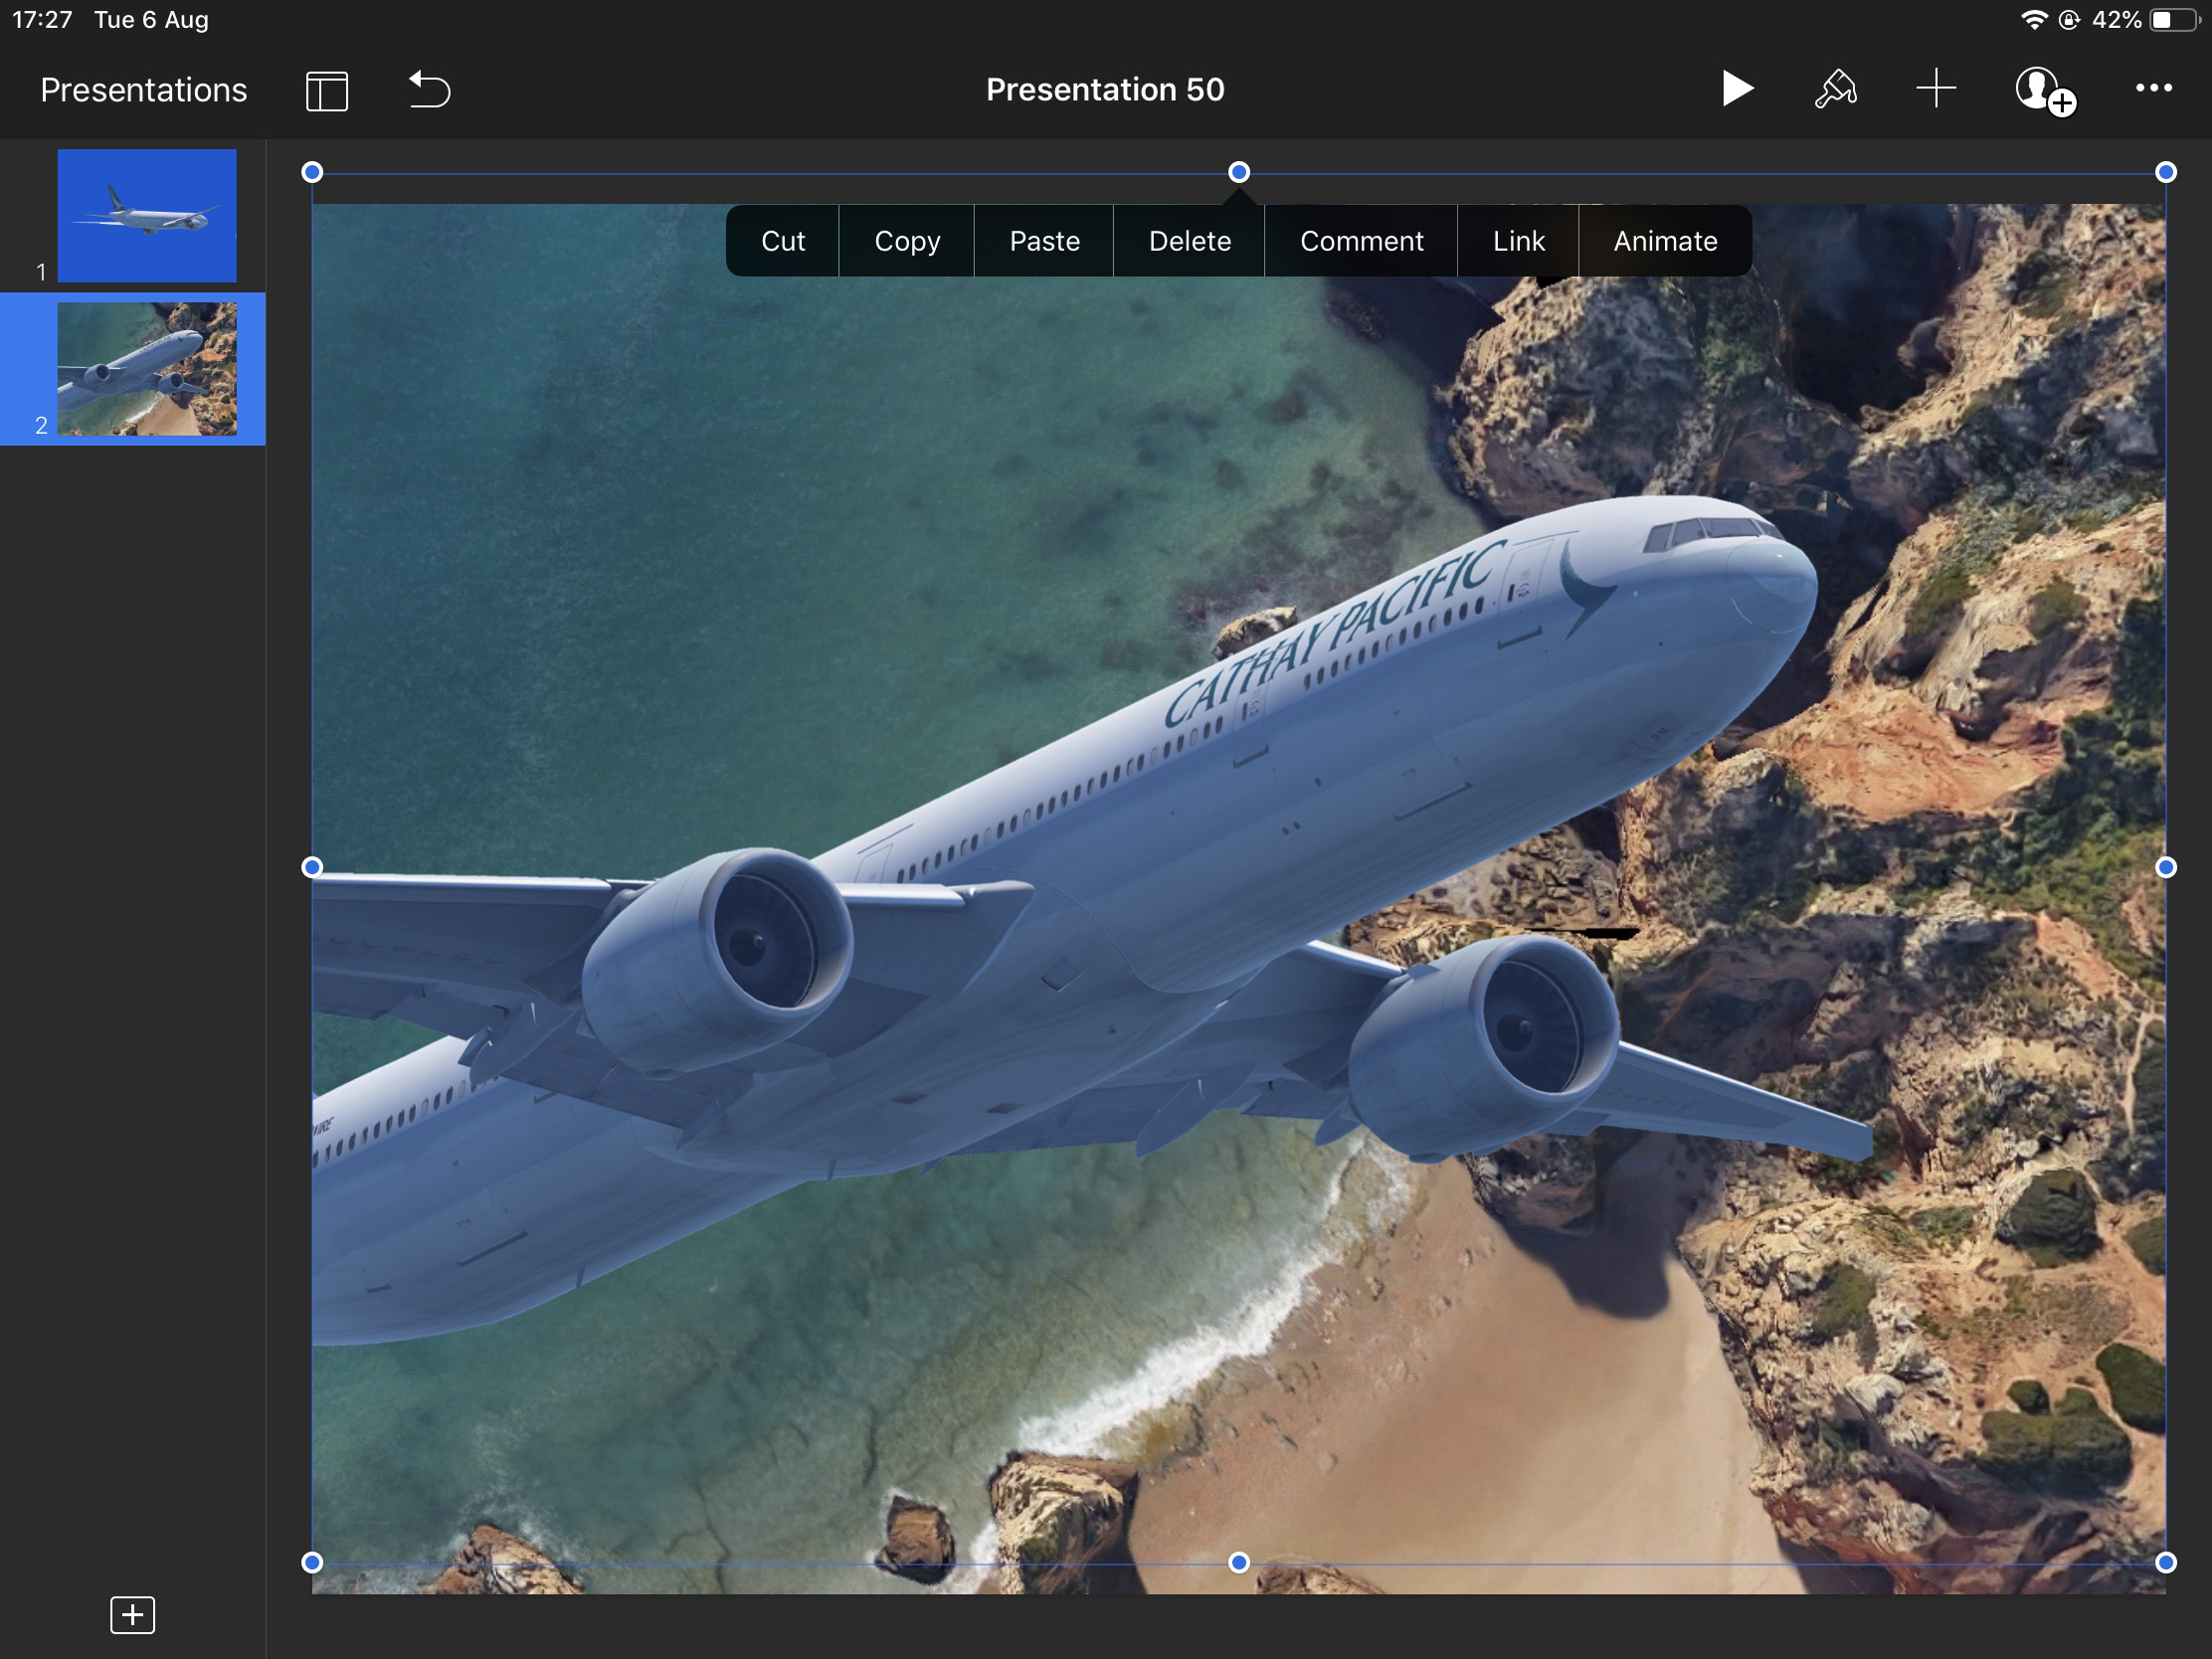Tap the Undo arrow icon
The image size is (2212, 1659).
(x=429, y=90)
